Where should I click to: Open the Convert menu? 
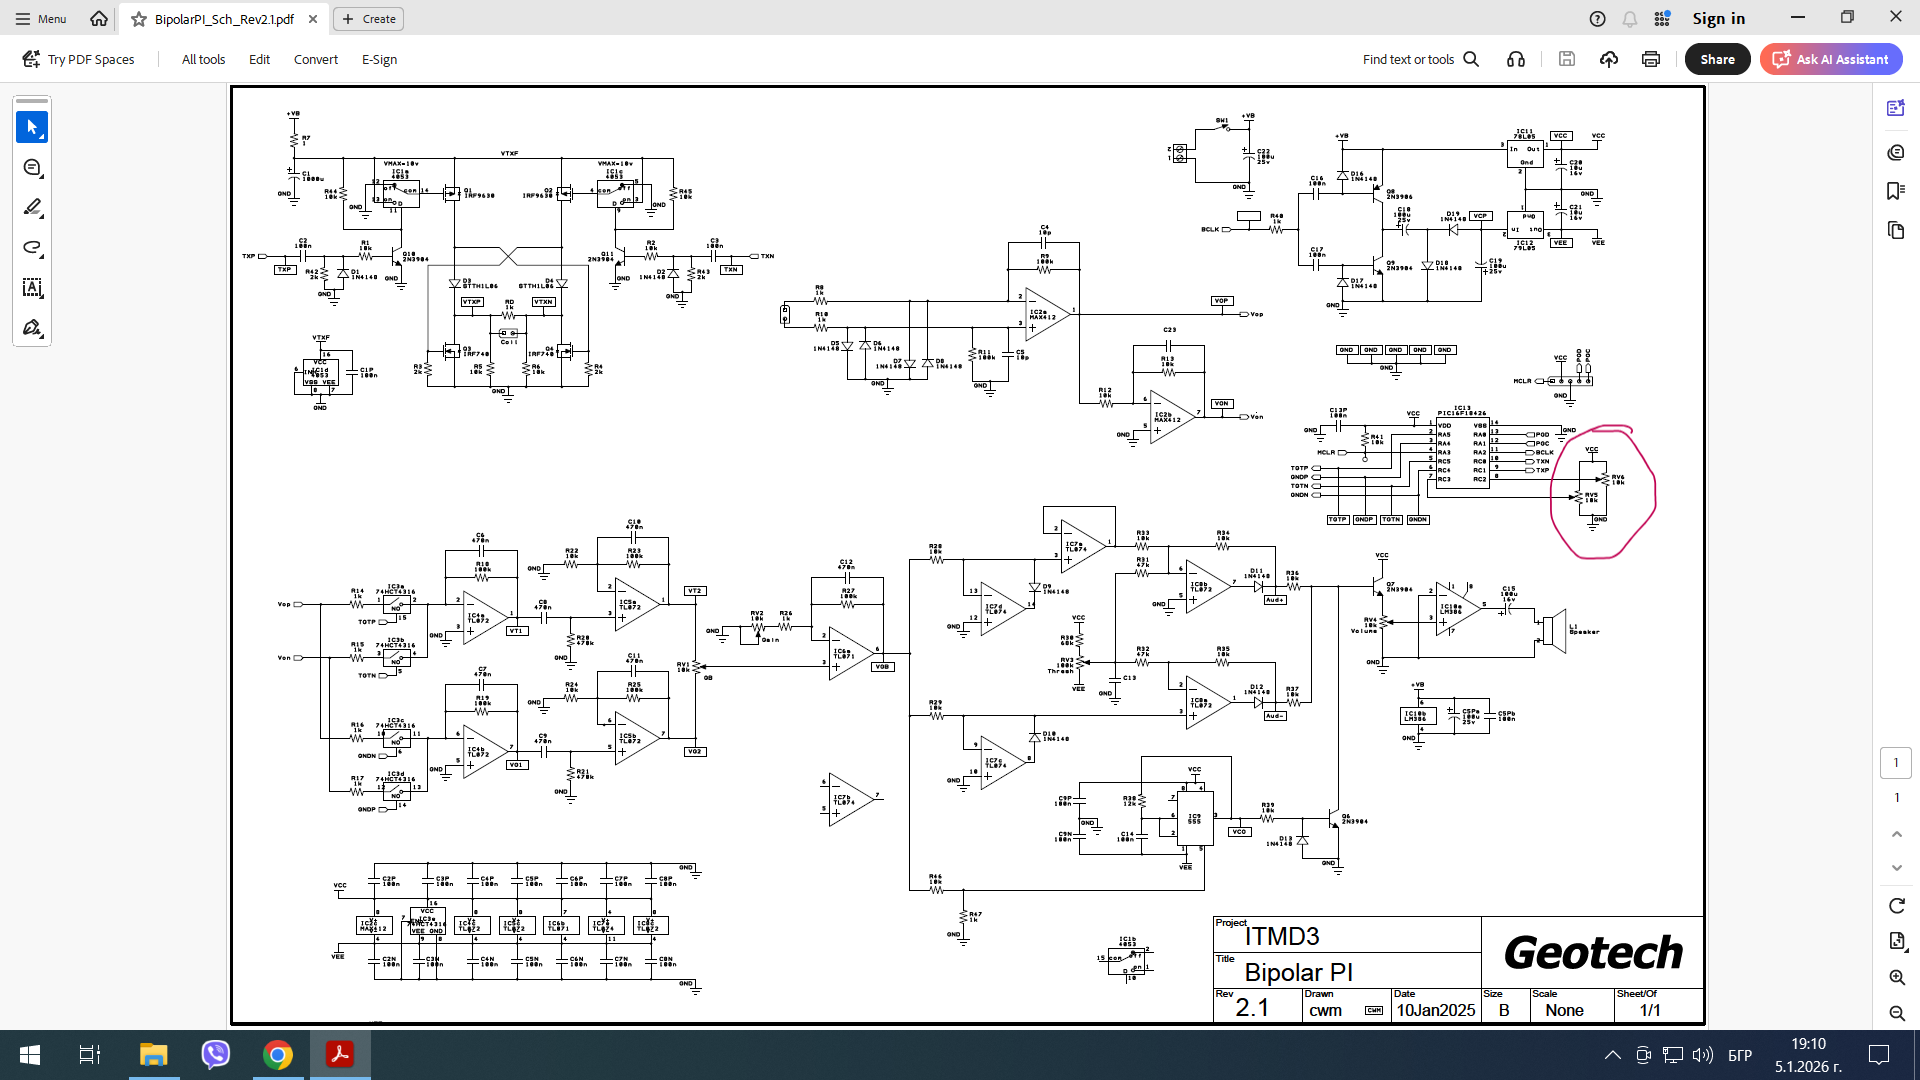coord(316,59)
